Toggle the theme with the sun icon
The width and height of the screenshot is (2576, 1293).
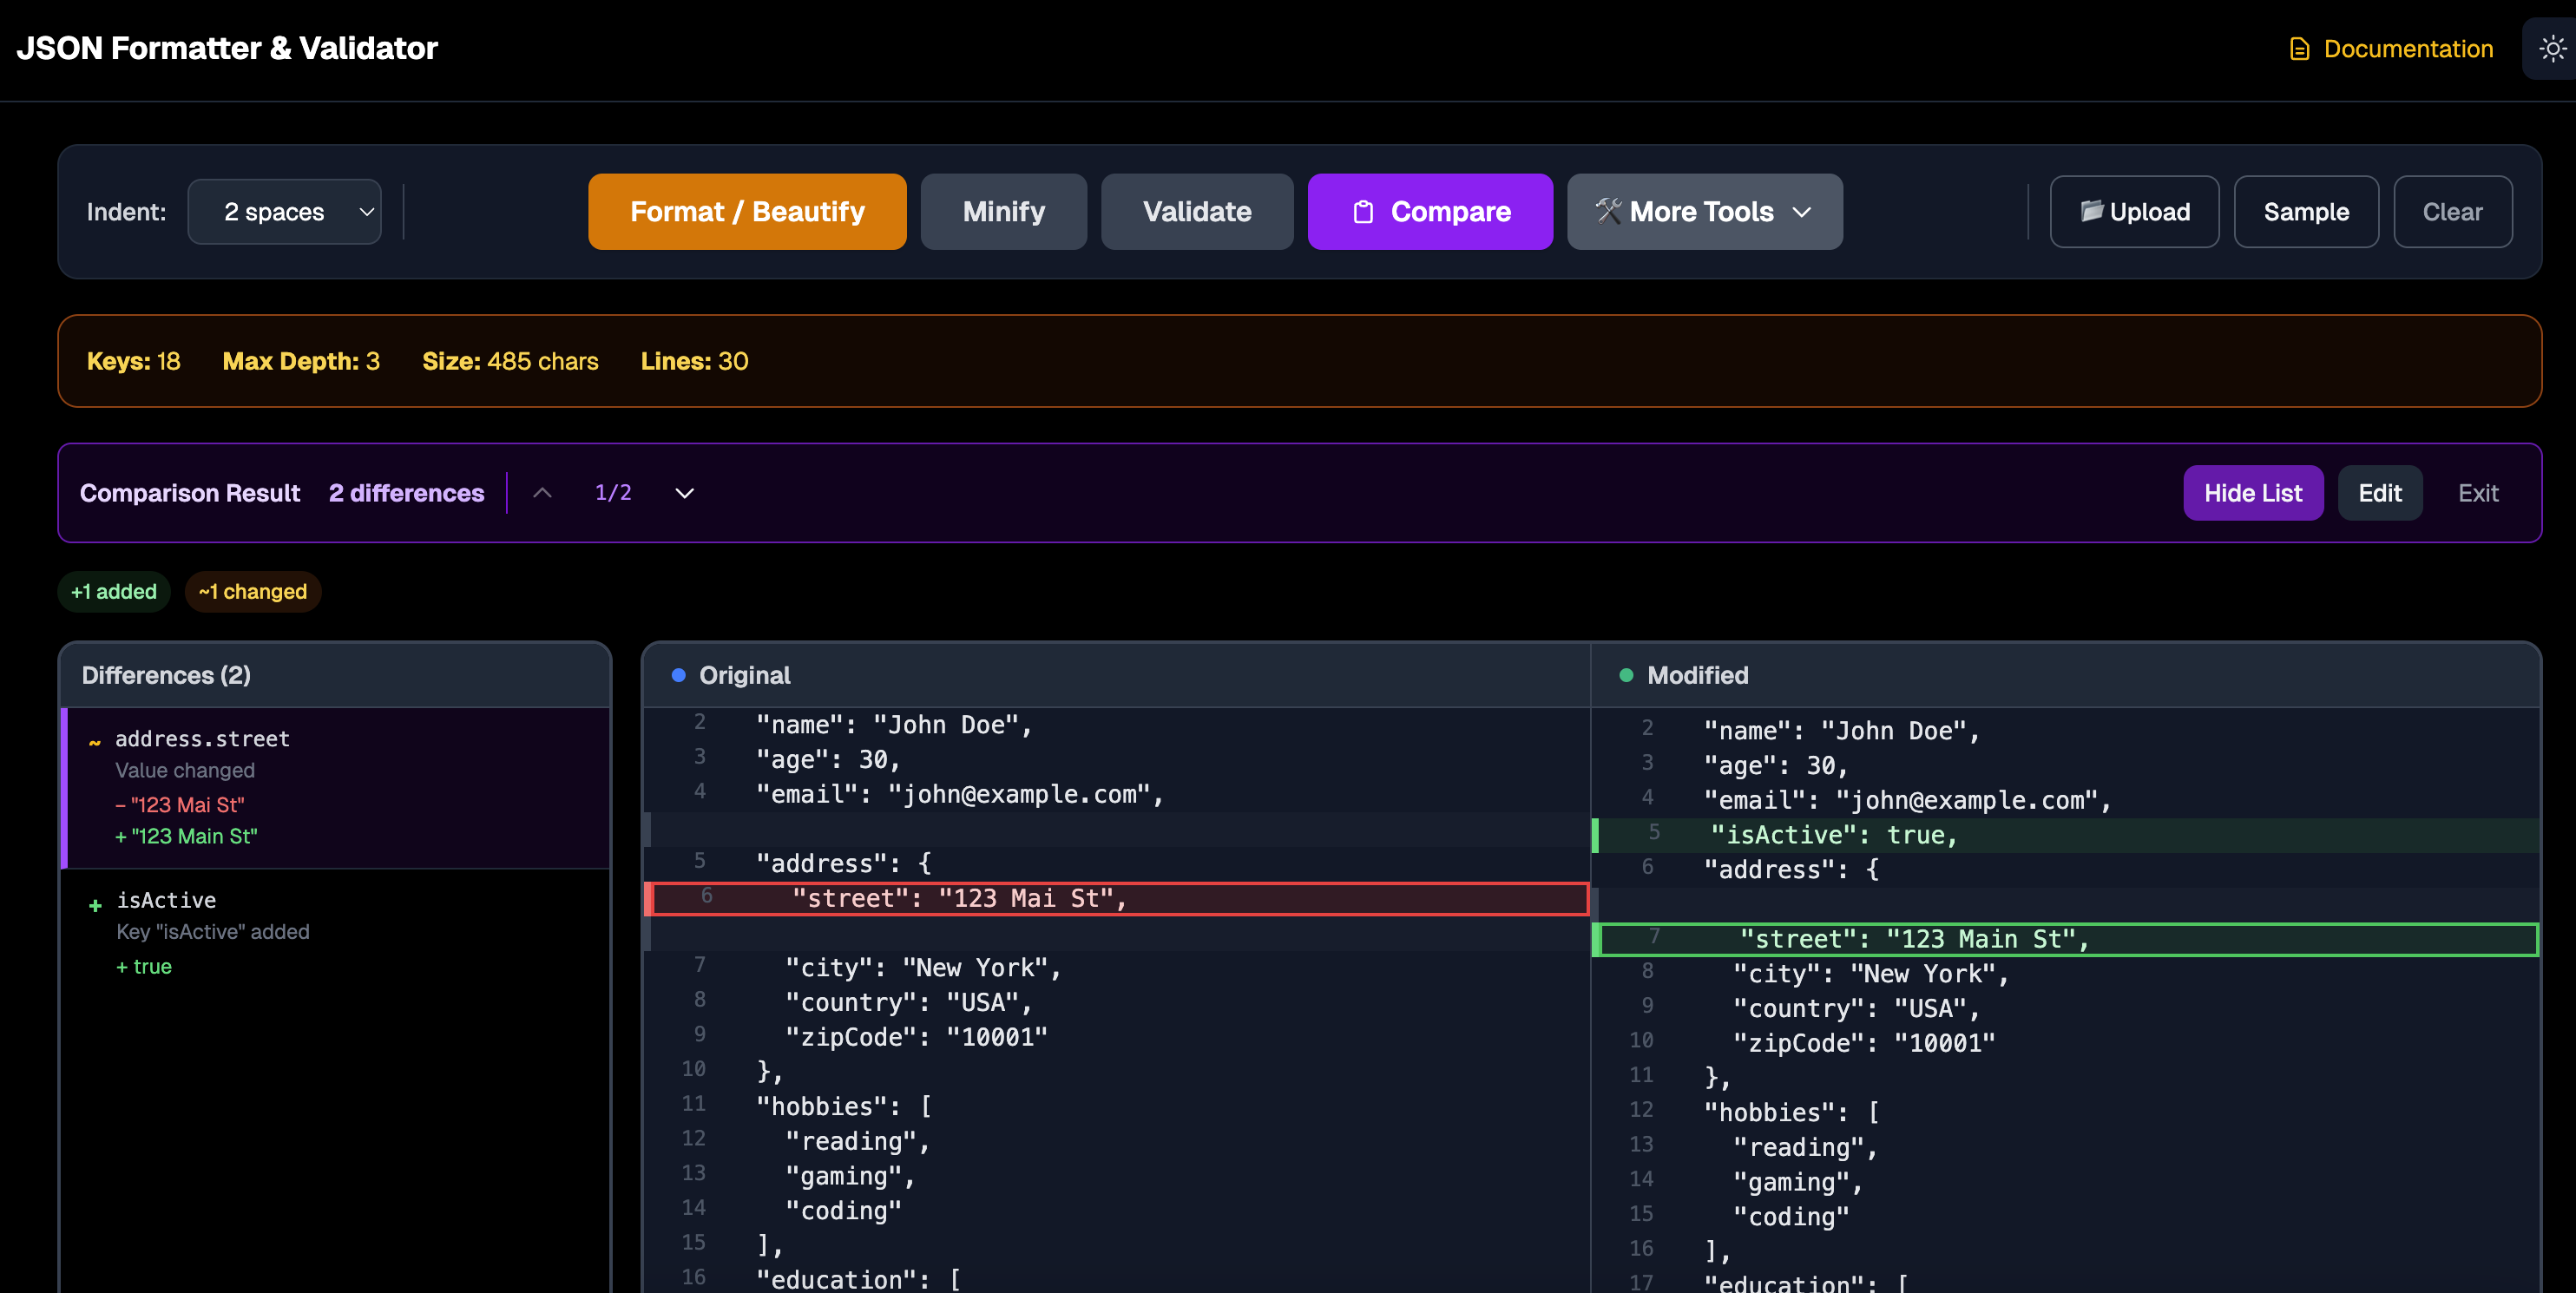(2552, 47)
